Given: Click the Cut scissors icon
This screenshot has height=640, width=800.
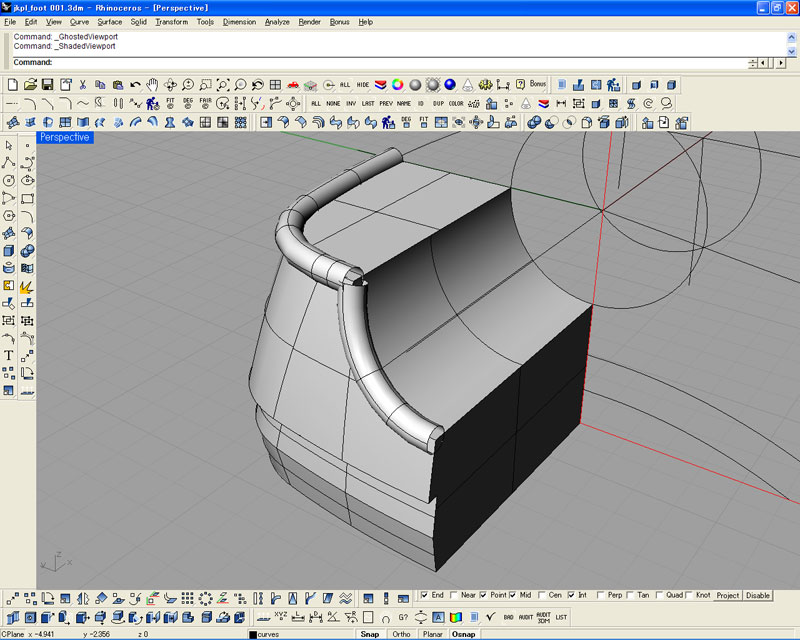Looking at the screenshot, I should [82, 85].
